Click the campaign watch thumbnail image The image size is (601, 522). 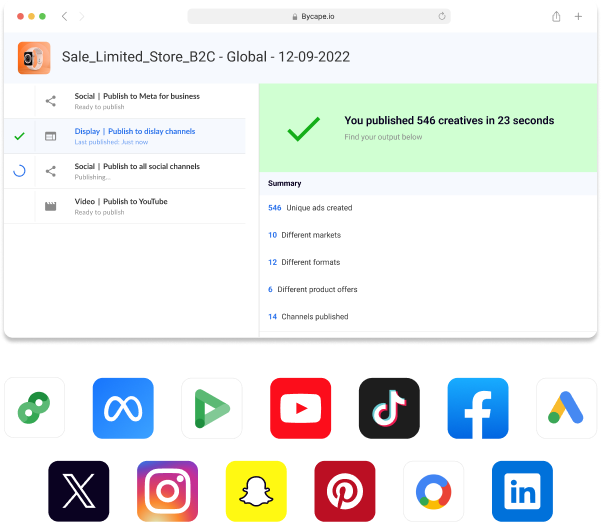point(34,58)
